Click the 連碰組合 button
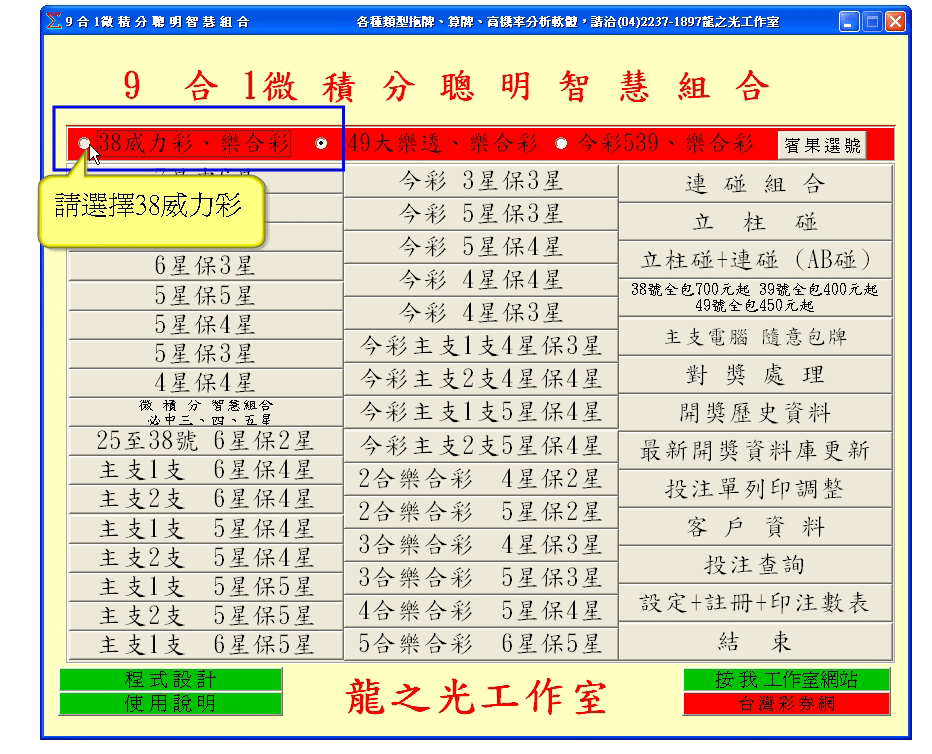 tap(755, 184)
